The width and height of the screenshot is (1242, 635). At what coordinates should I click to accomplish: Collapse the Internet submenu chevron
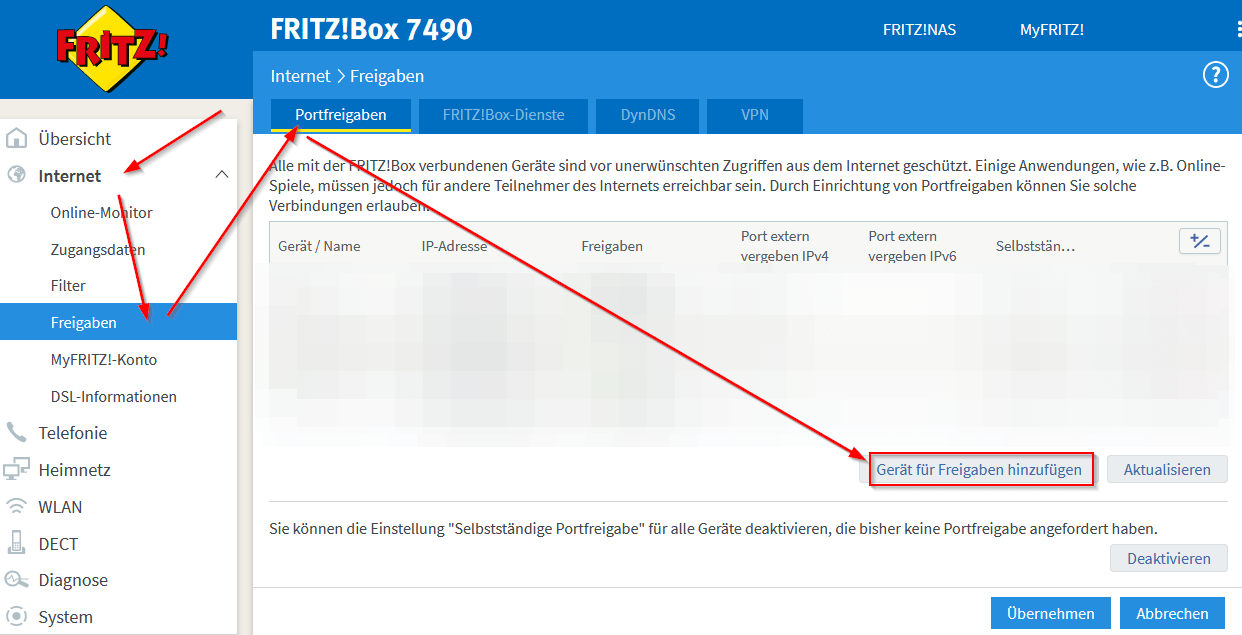point(222,174)
